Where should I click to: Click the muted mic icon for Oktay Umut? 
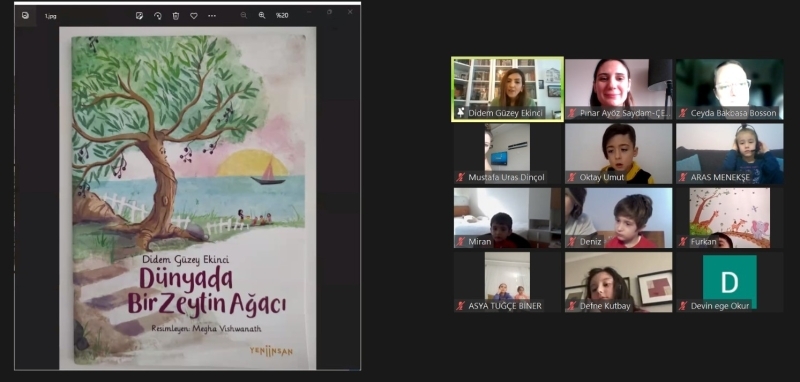(572, 177)
